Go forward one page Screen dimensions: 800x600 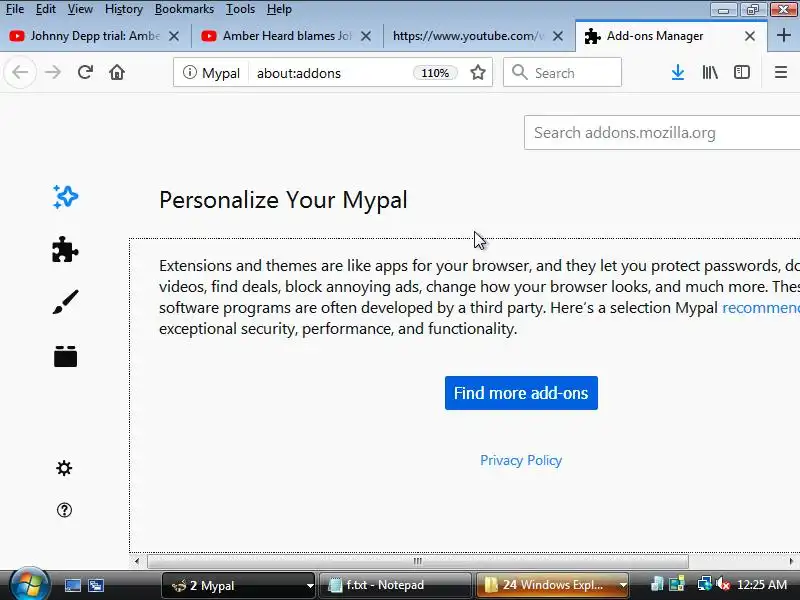(x=53, y=72)
